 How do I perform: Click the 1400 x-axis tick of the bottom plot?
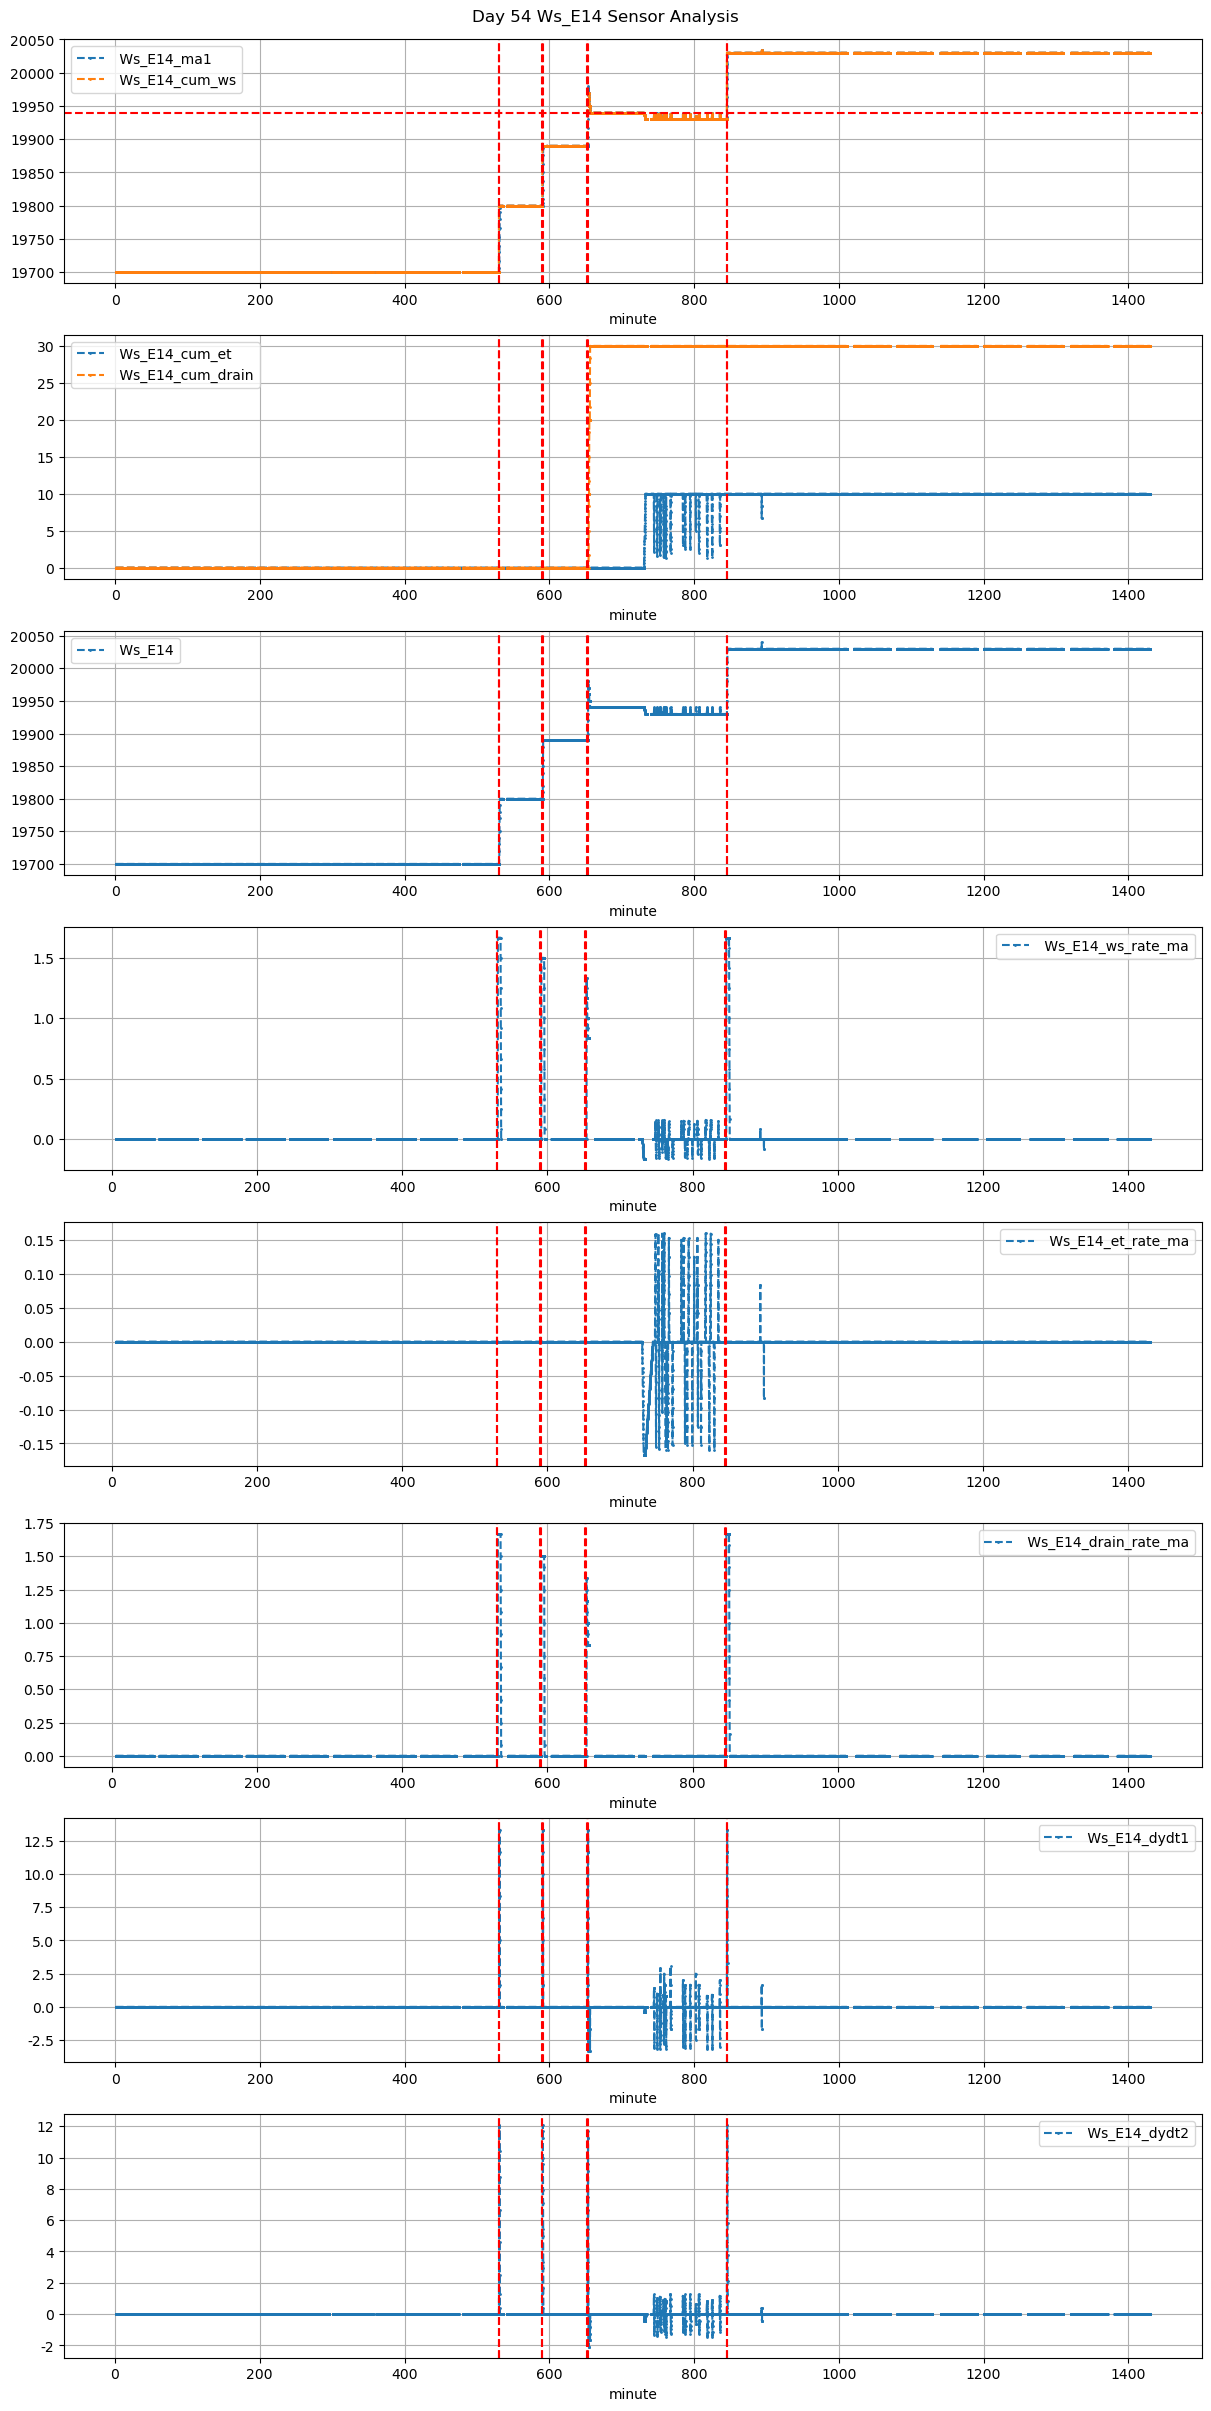pos(1128,2373)
